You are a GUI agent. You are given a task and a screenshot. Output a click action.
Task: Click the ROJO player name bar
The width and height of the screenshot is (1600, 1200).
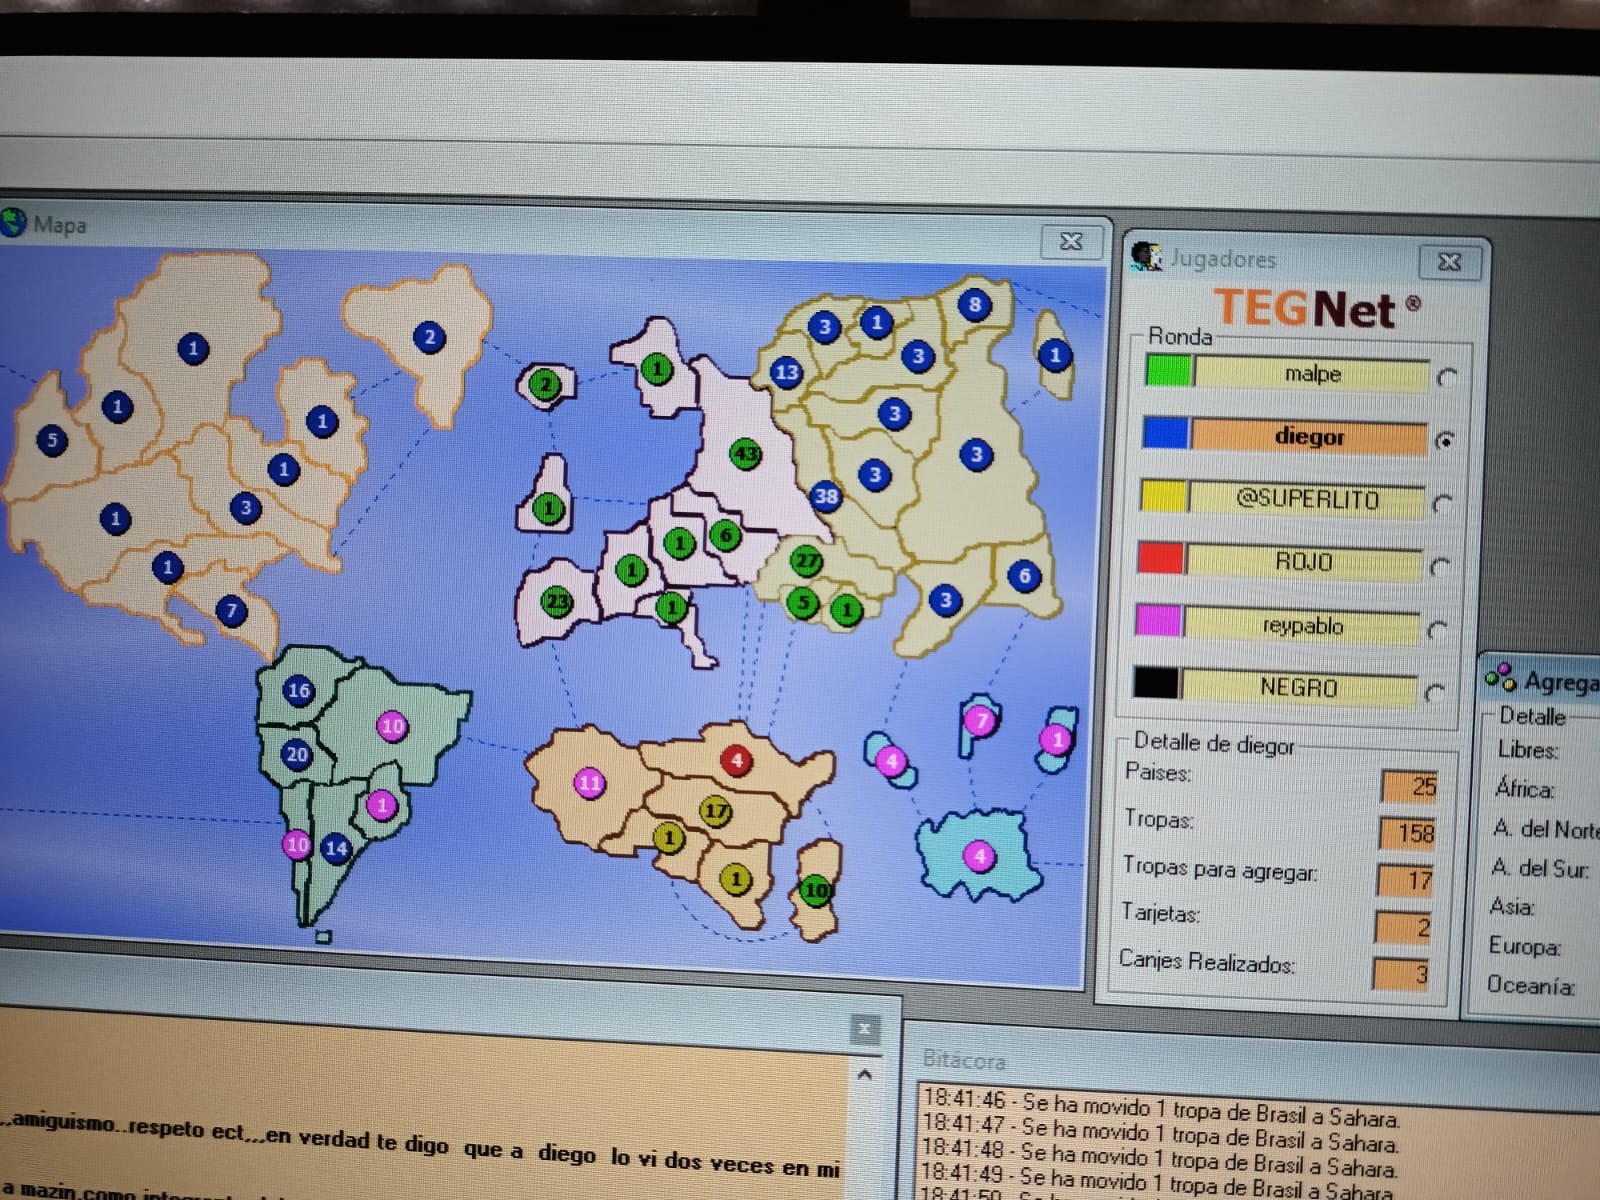(1303, 562)
